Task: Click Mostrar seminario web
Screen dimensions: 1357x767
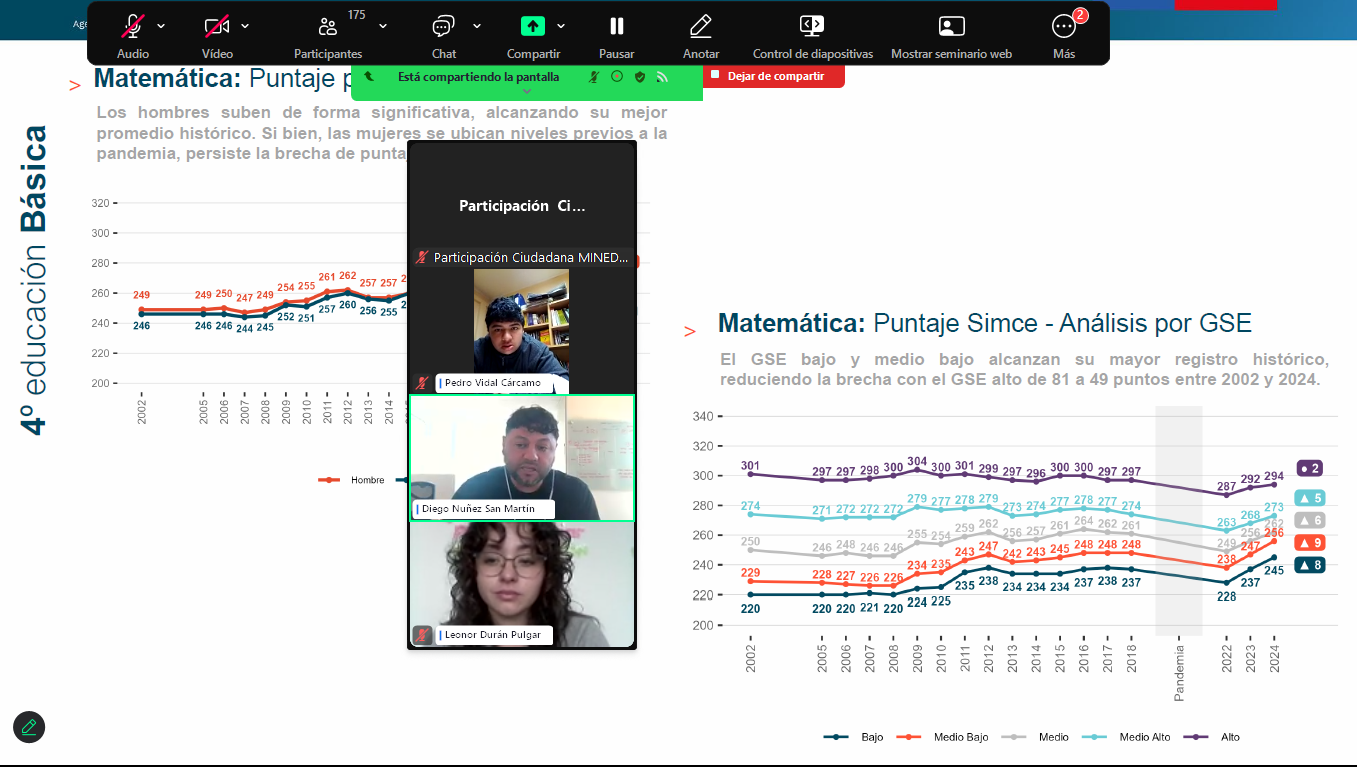Action: click(x=951, y=28)
